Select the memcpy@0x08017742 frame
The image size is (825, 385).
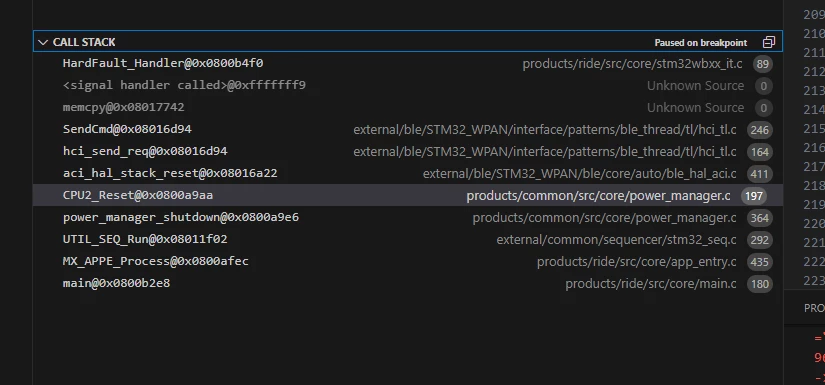407,108
